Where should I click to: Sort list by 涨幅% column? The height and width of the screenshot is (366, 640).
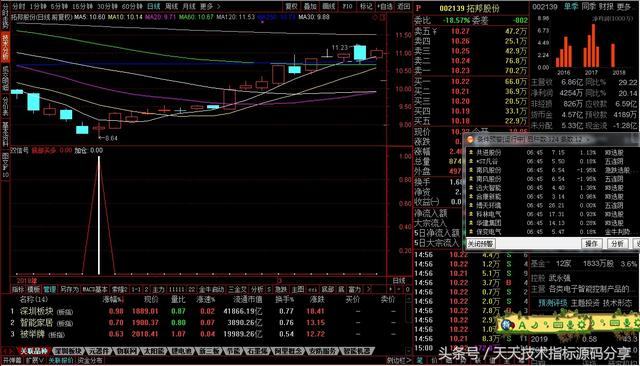113,299
